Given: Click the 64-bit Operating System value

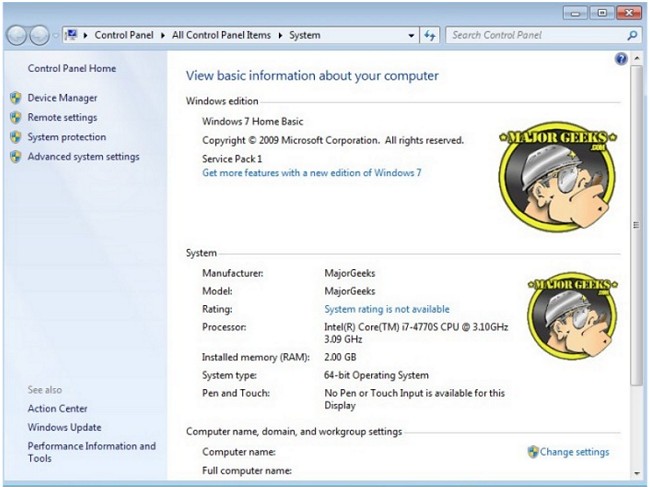Looking at the screenshot, I should click(x=376, y=376).
